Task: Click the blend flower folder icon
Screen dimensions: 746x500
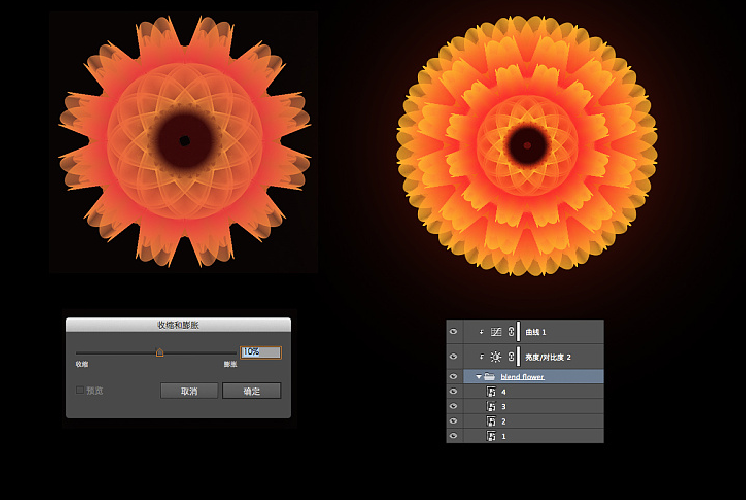Action: 489,377
